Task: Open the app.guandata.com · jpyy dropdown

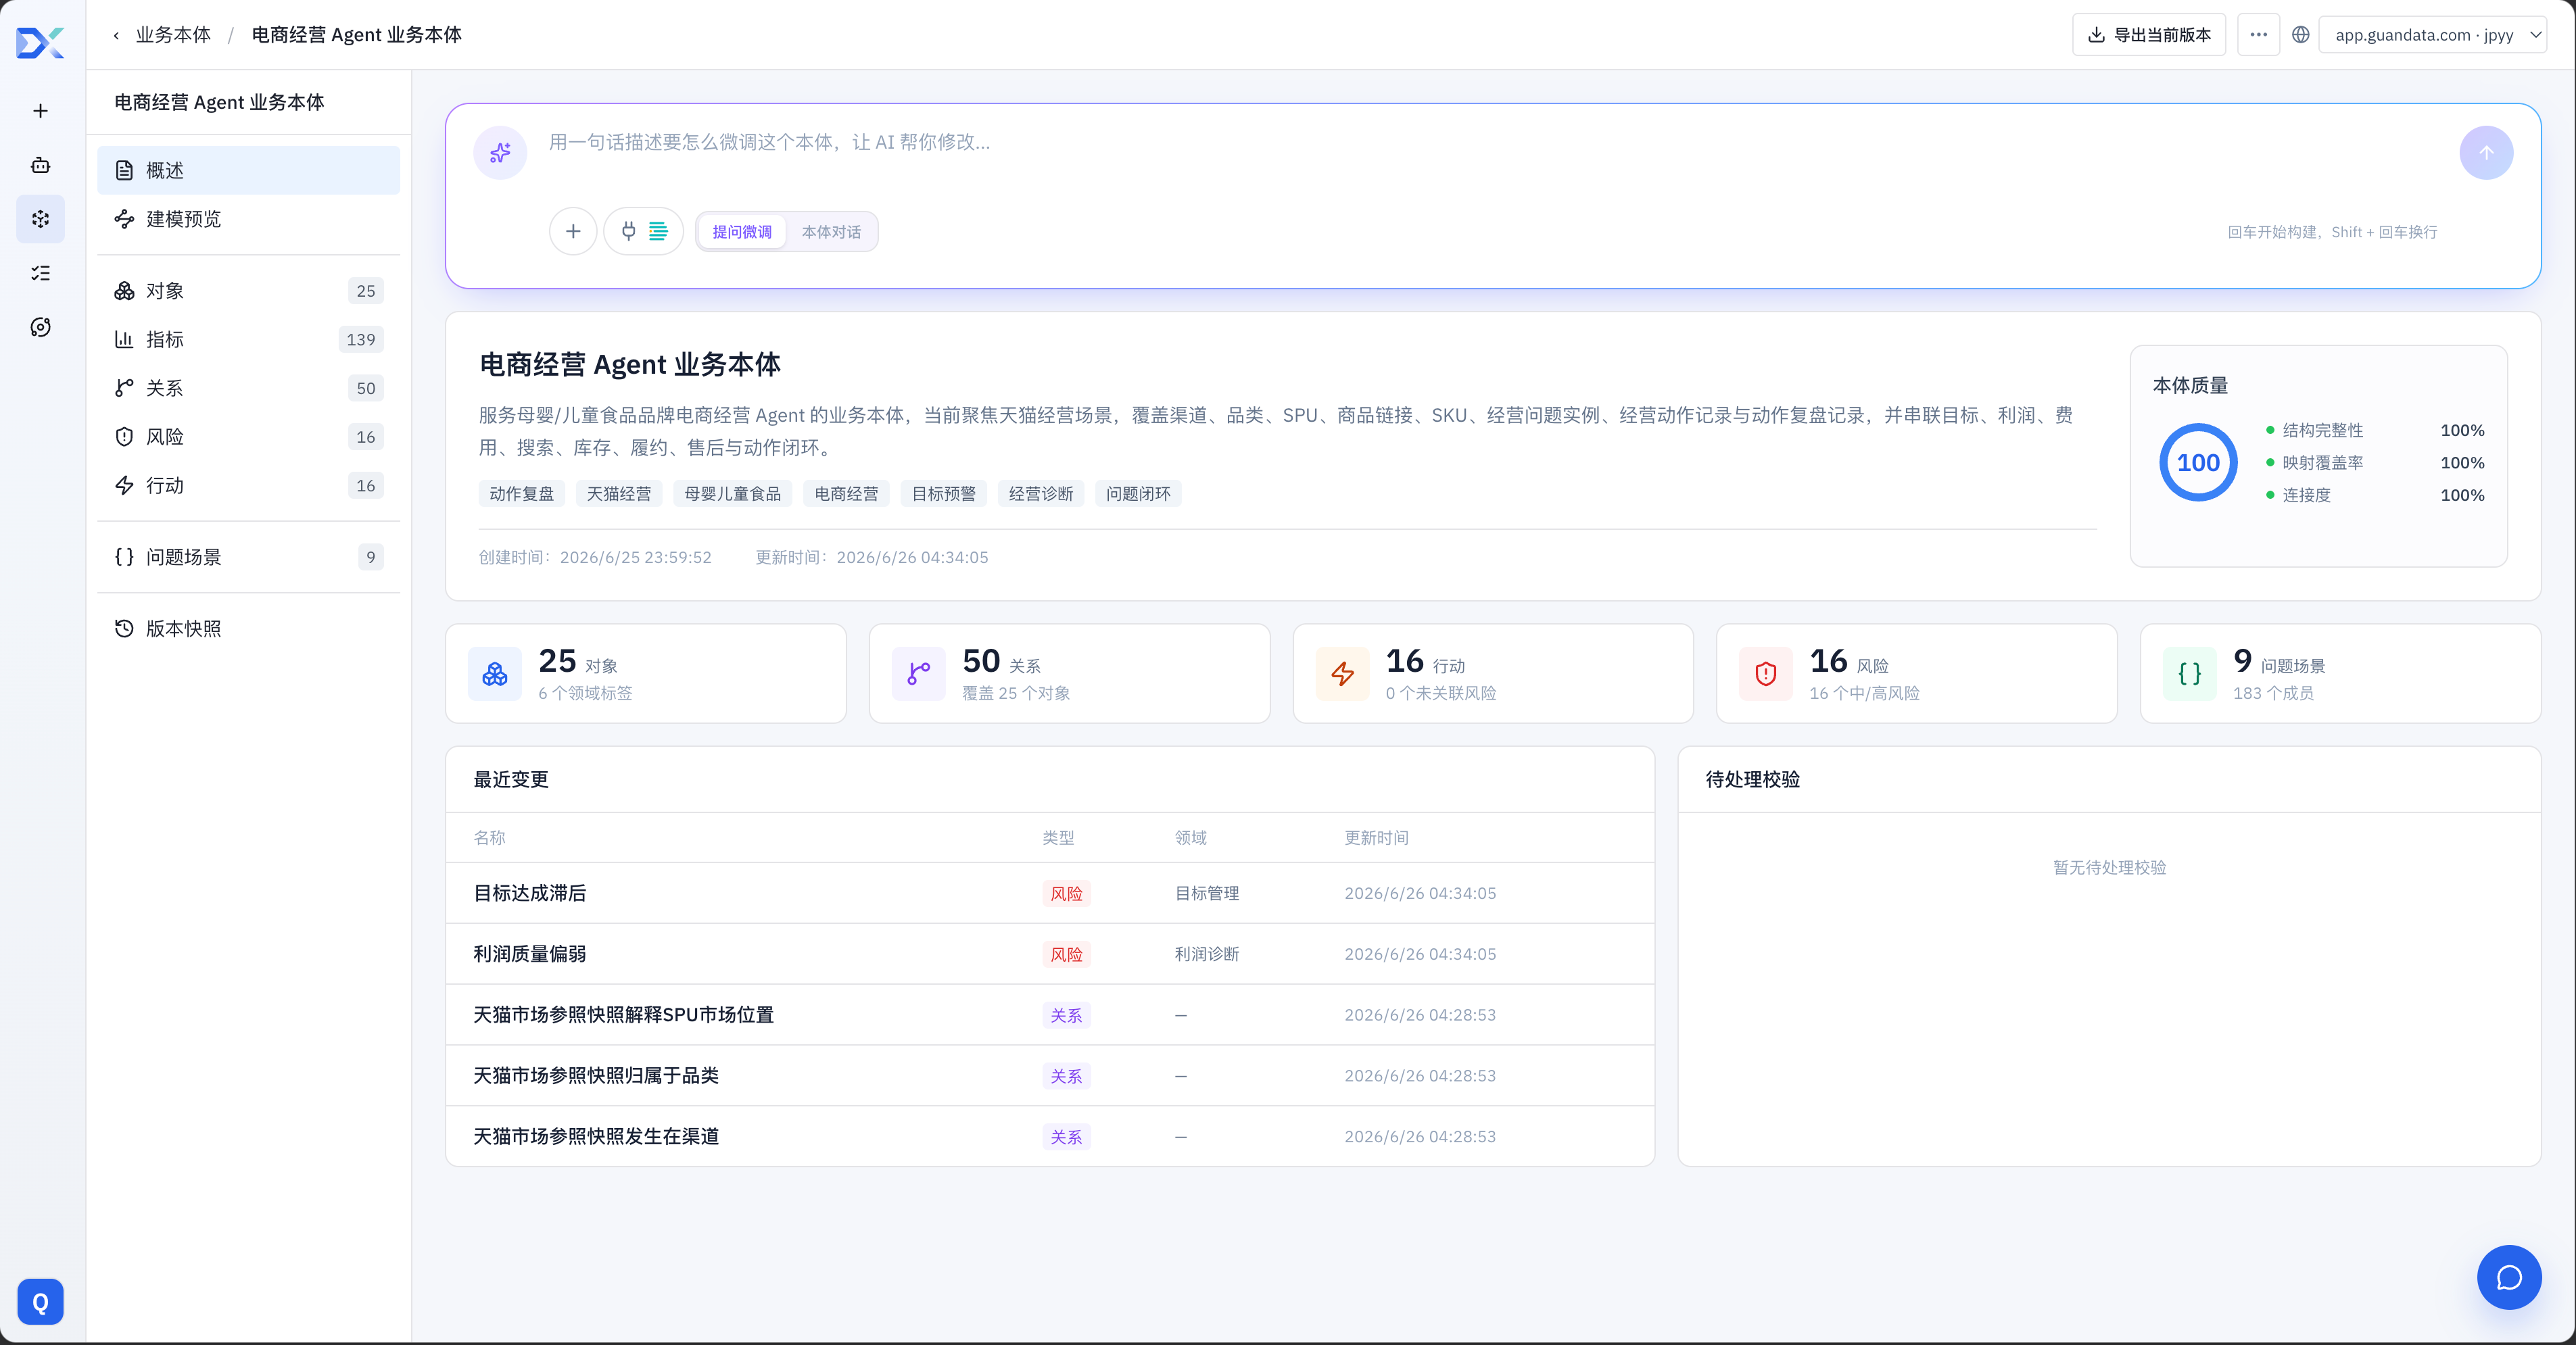Action: tap(2432, 35)
